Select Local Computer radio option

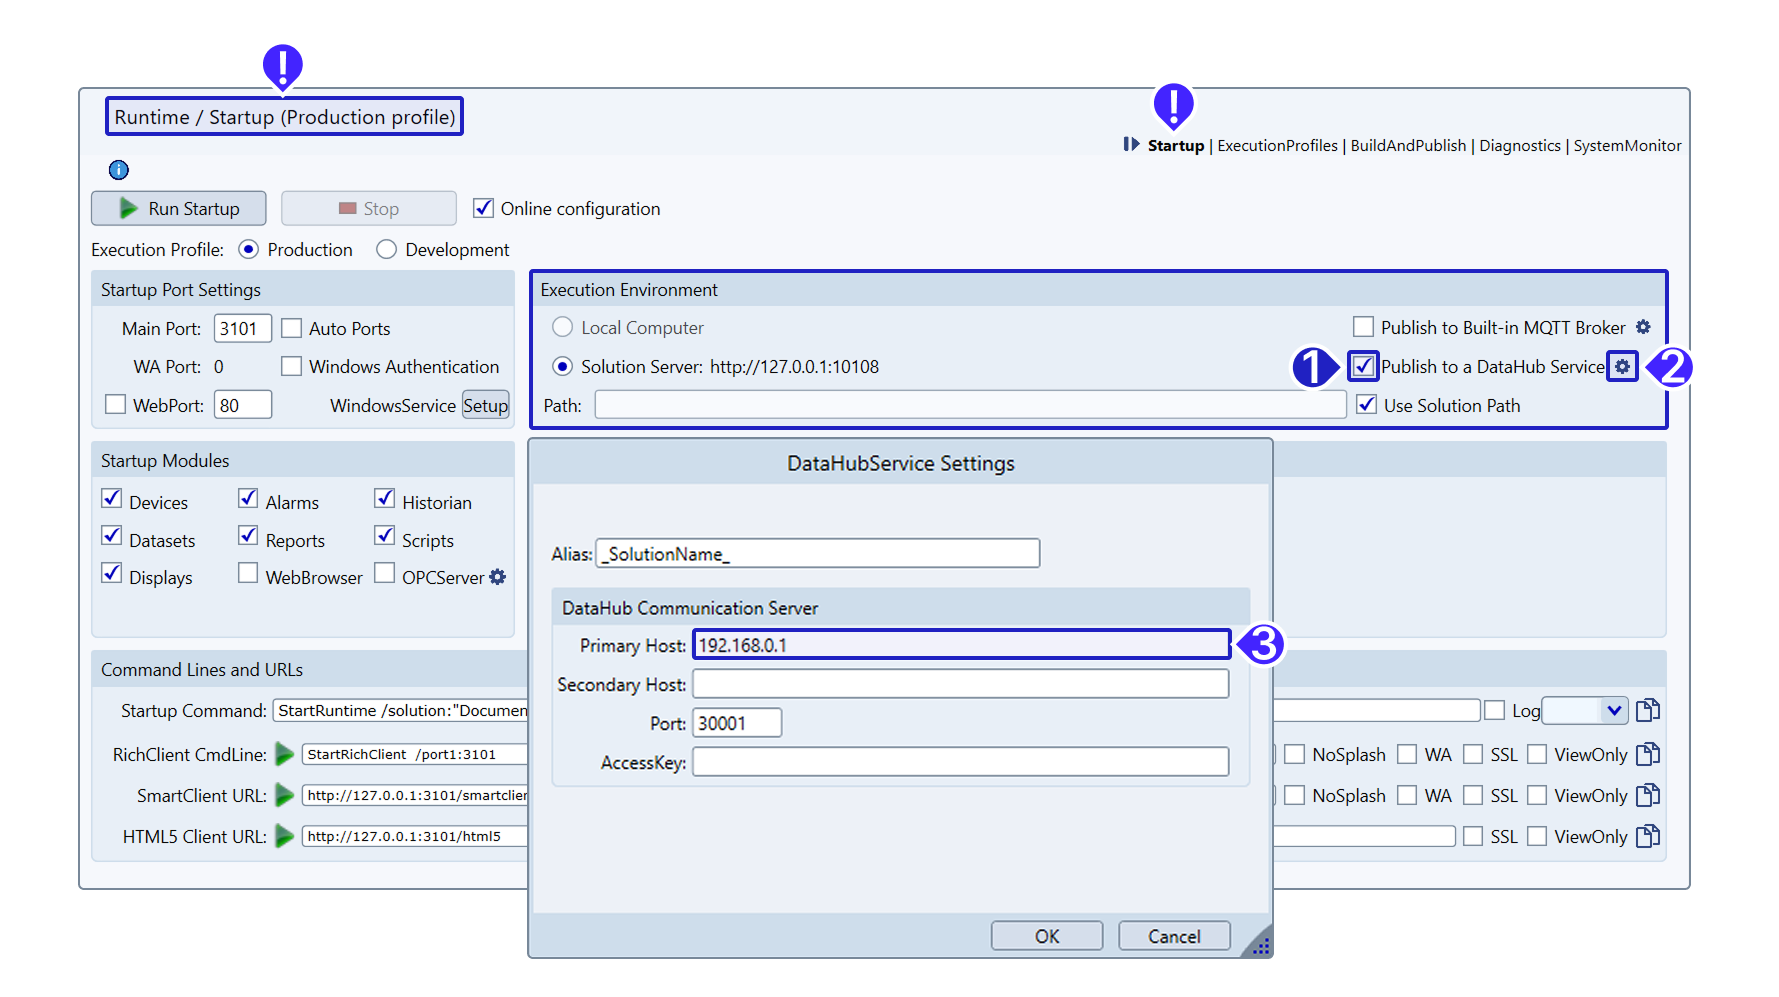coord(563,327)
